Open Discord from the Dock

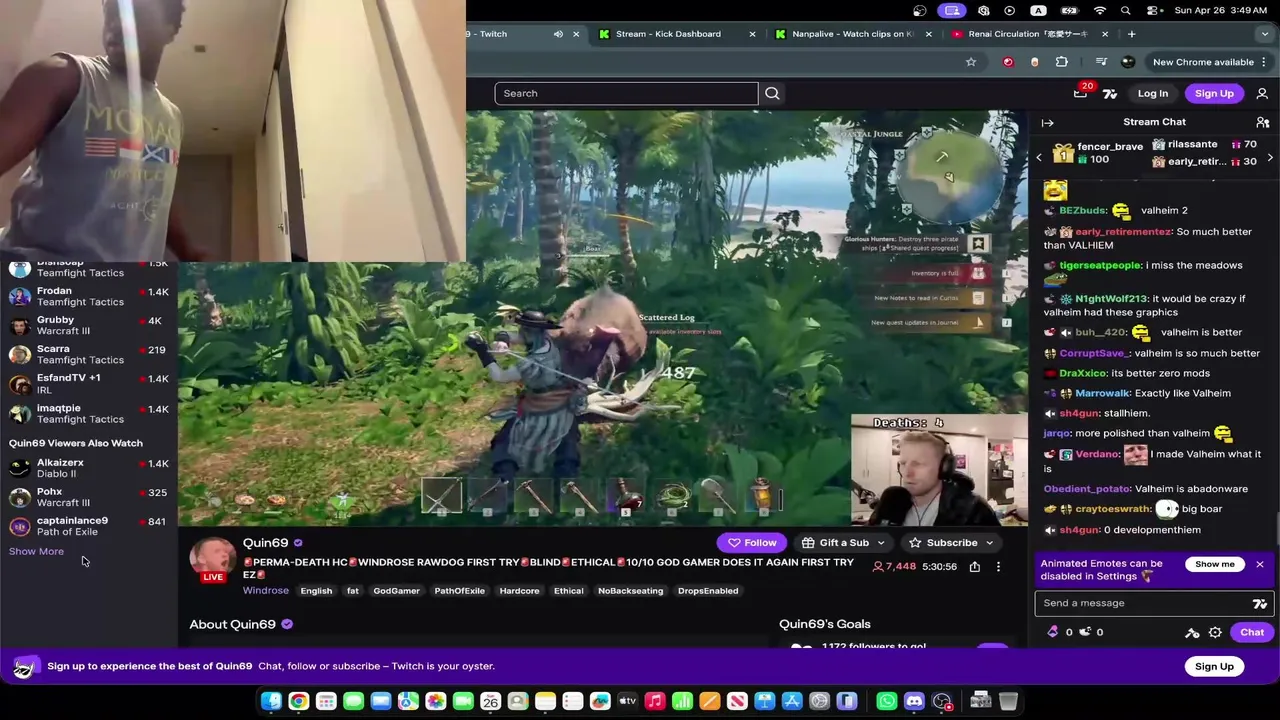click(914, 701)
